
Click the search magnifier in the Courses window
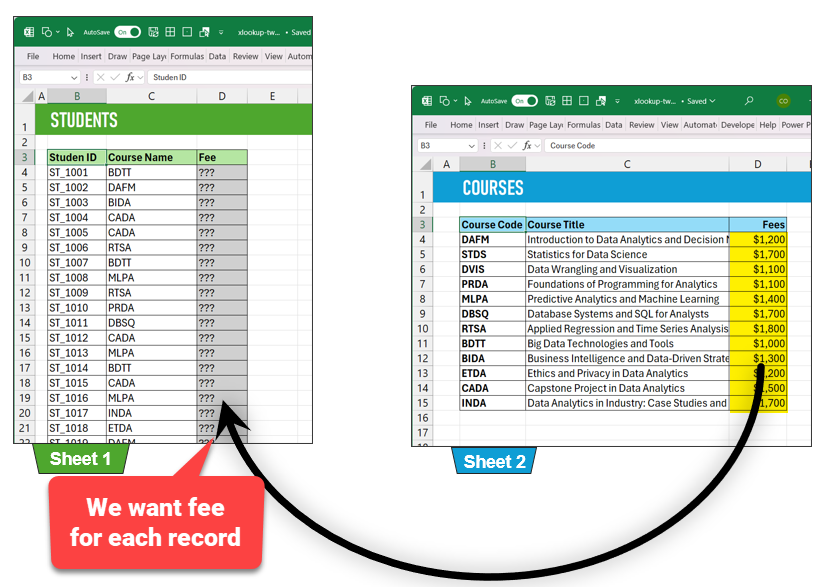(749, 101)
